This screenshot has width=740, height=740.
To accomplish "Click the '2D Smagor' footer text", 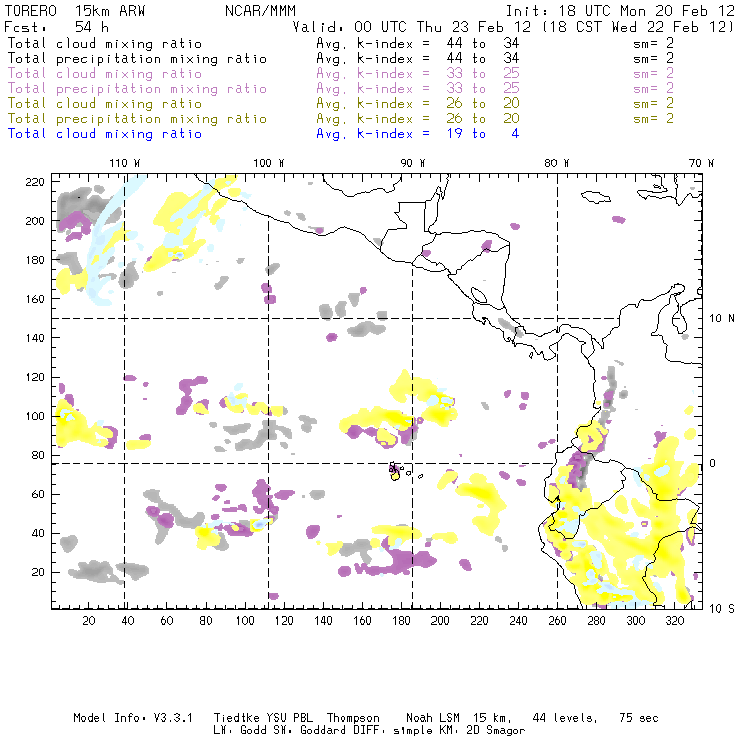I will [x=496, y=731].
